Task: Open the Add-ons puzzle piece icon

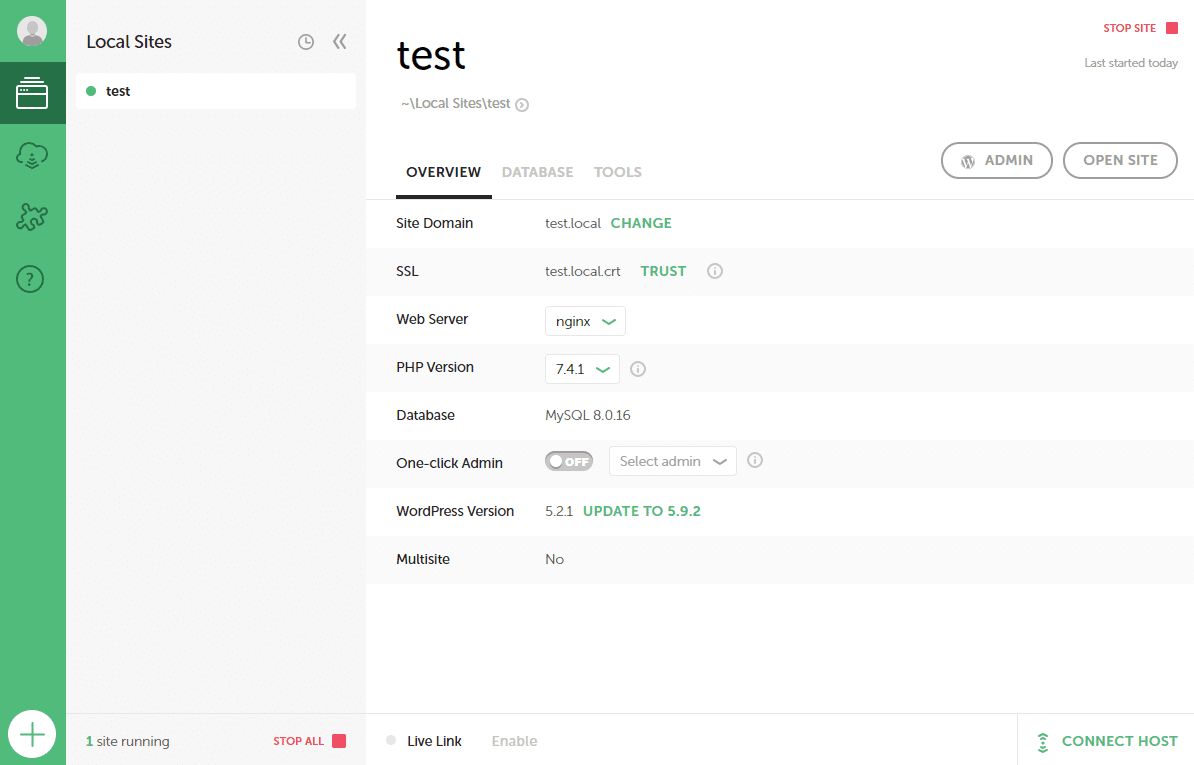Action: (x=32, y=217)
